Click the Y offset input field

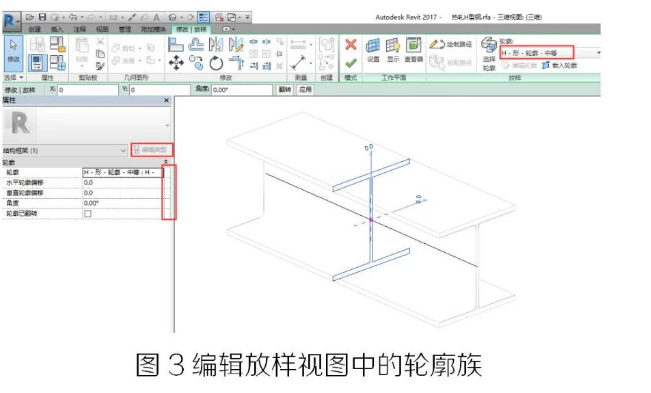click(x=159, y=90)
